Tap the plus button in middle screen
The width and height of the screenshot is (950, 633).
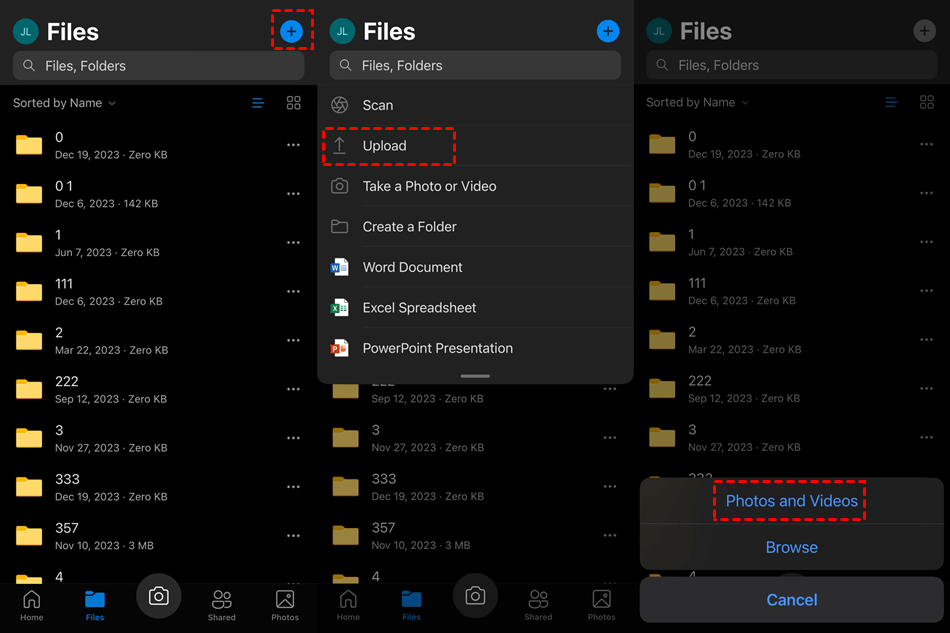pyautogui.click(x=608, y=31)
